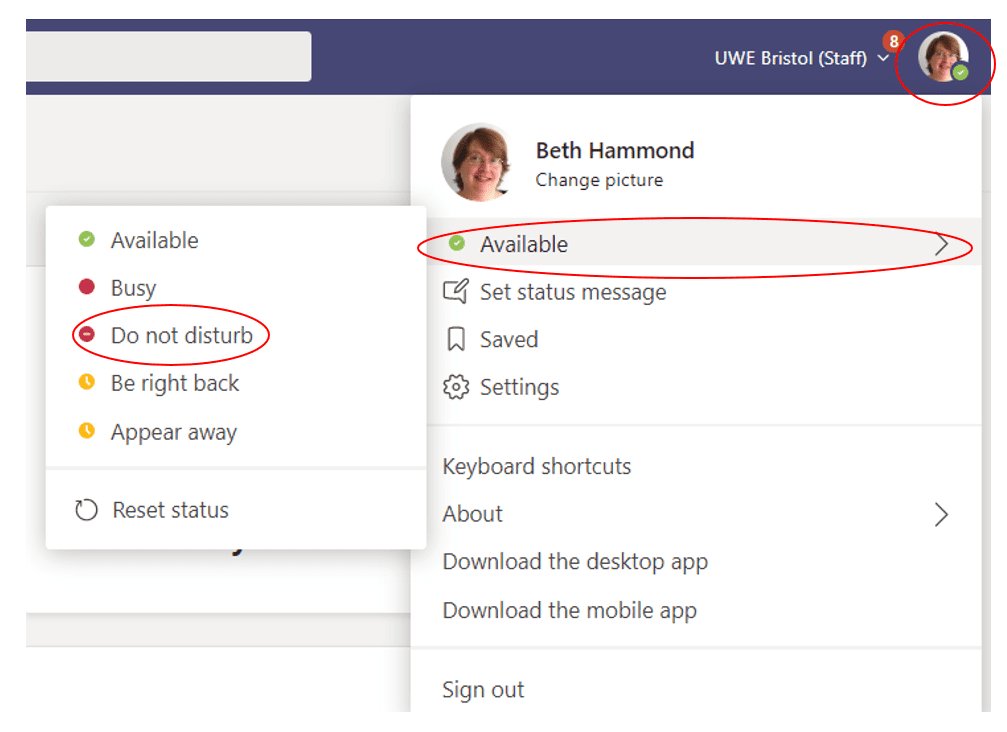Click the Be right back clock icon
This screenshot has width=1007, height=732.
click(x=87, y=382)
